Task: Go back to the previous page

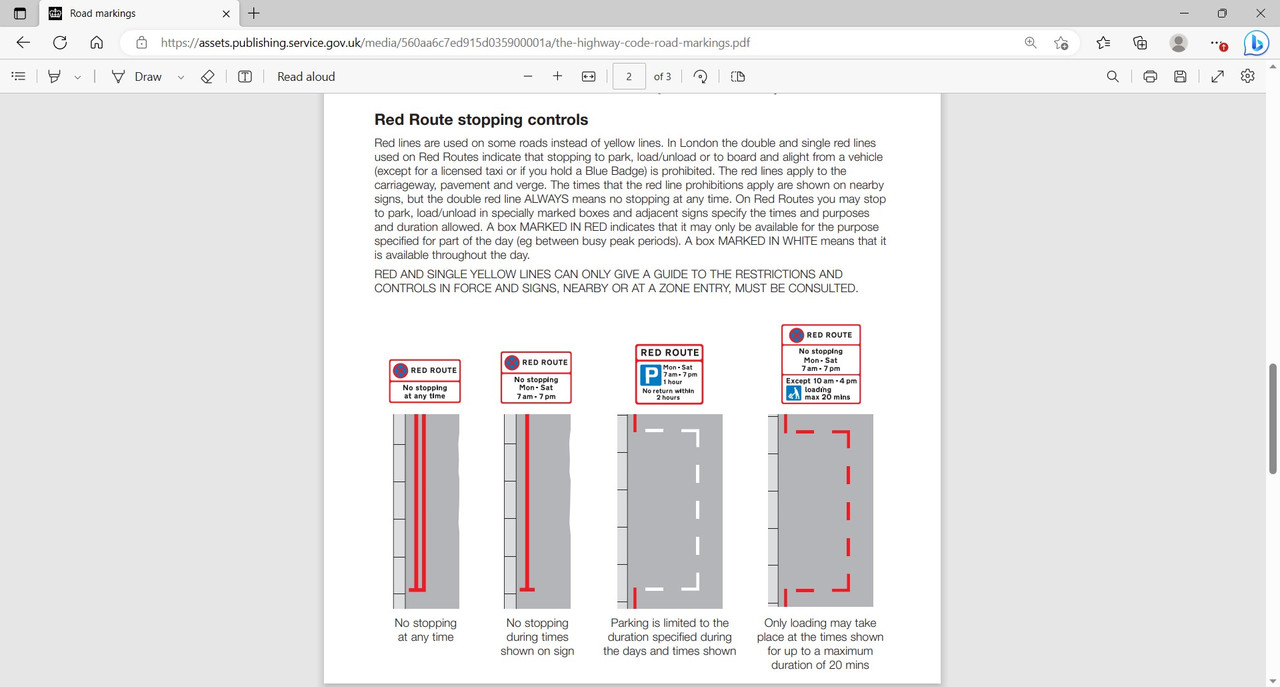Action: (23, 43)
